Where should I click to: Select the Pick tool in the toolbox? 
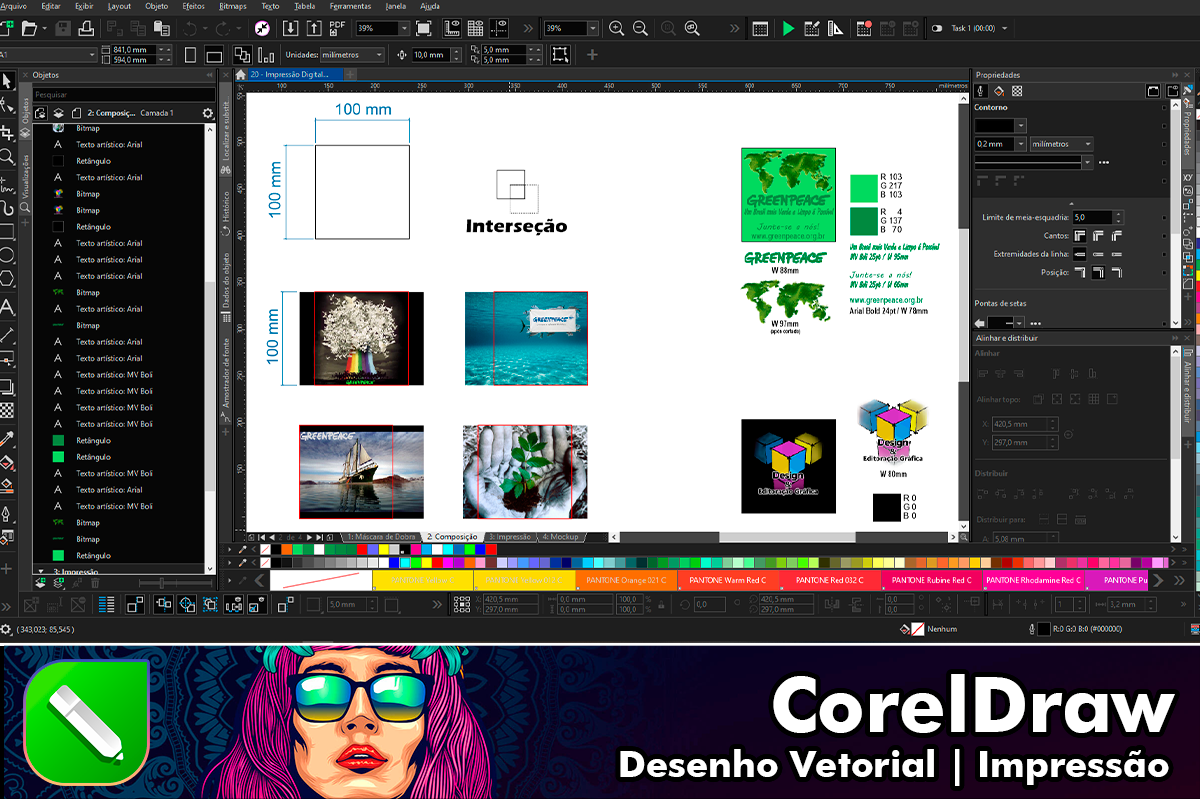click(x=7, y=81)
